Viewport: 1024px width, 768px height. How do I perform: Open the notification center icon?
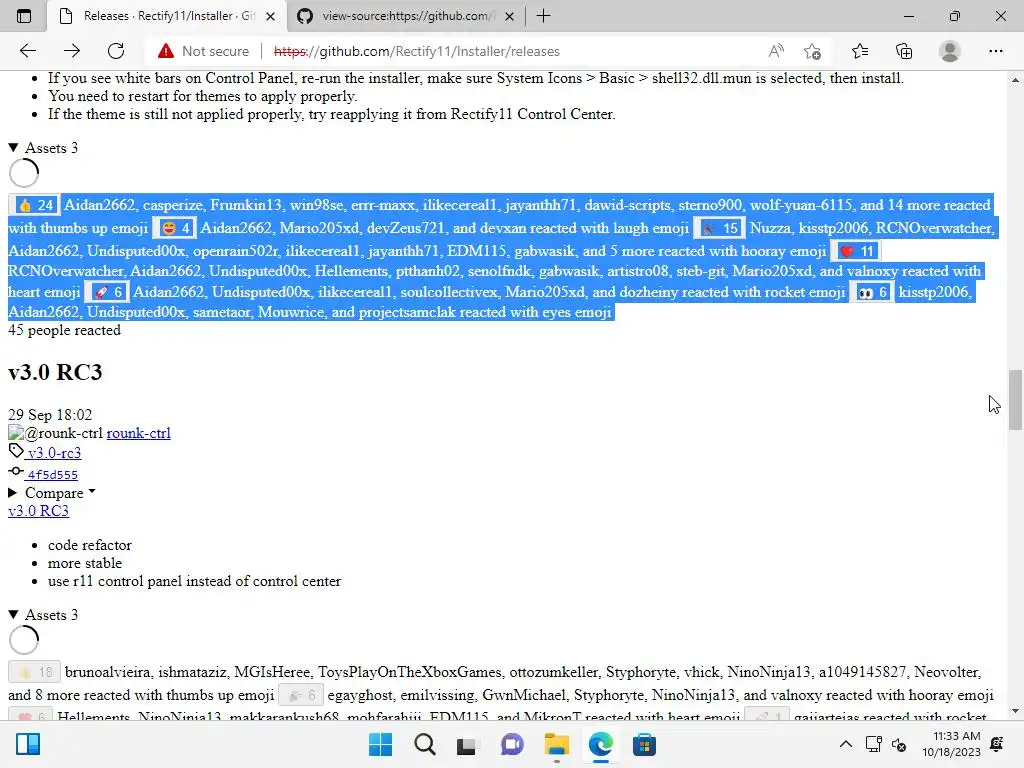coord(997,744)
